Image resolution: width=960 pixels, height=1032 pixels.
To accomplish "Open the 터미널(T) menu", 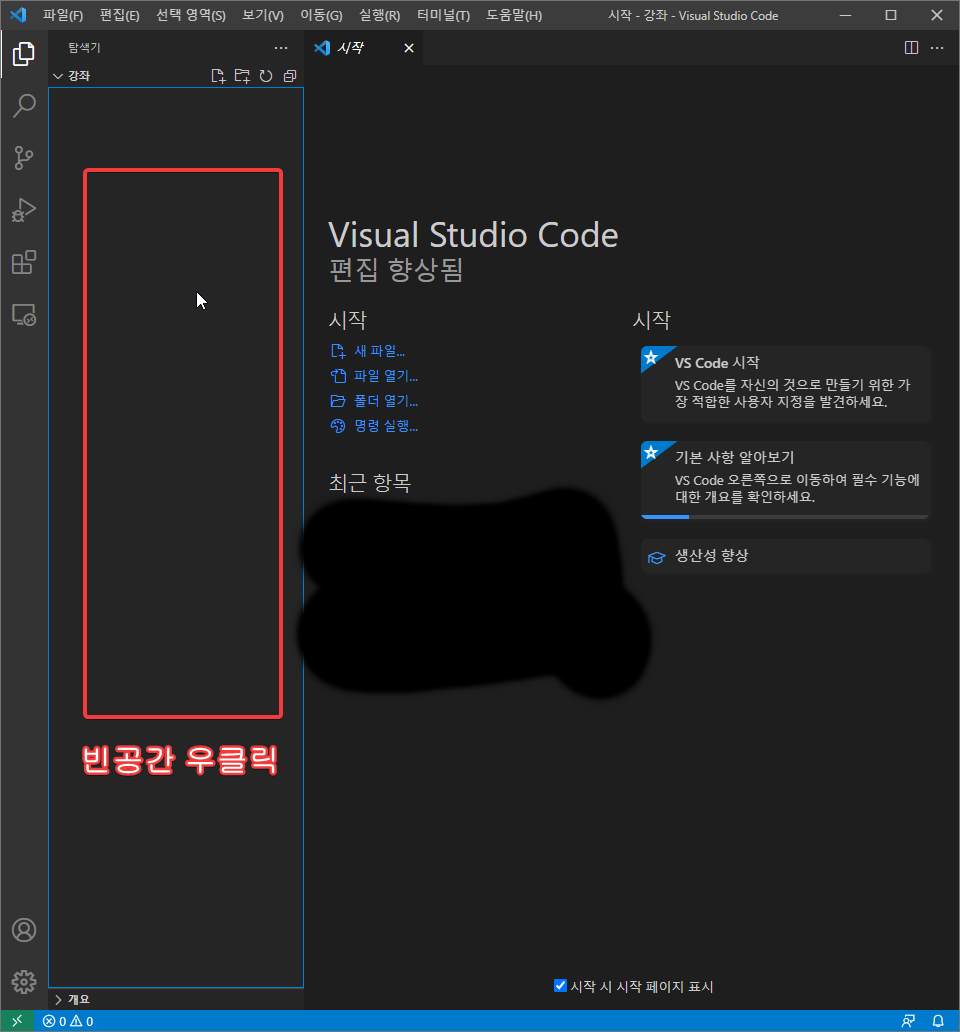I will coord(443,15).
